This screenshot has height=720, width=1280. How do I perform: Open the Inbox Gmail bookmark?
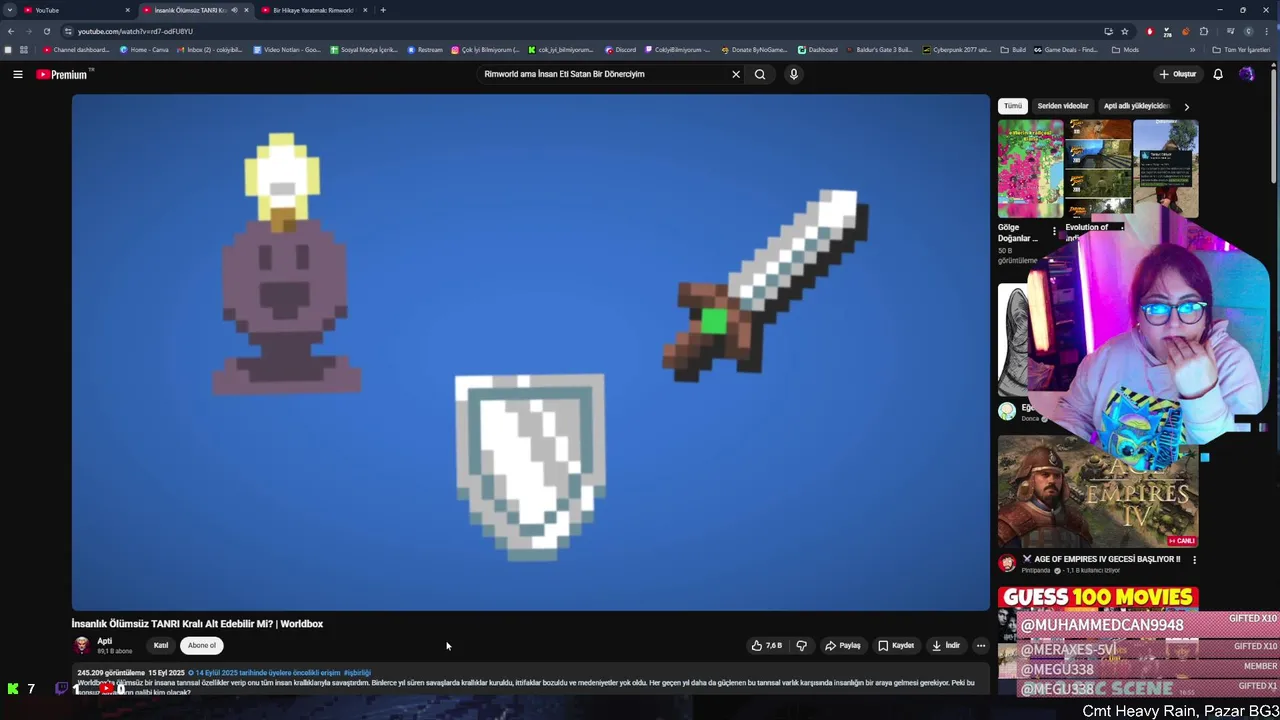pyautogui.click(x=210, y=50)
